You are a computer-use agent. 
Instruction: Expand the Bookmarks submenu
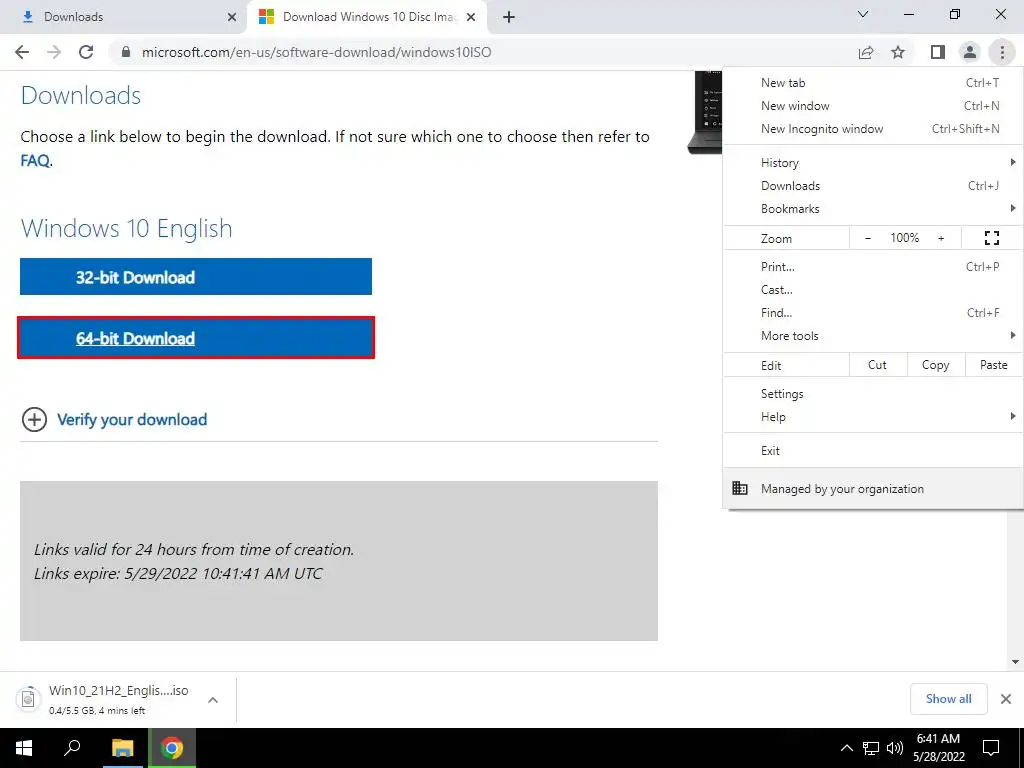tap(873, 209)
